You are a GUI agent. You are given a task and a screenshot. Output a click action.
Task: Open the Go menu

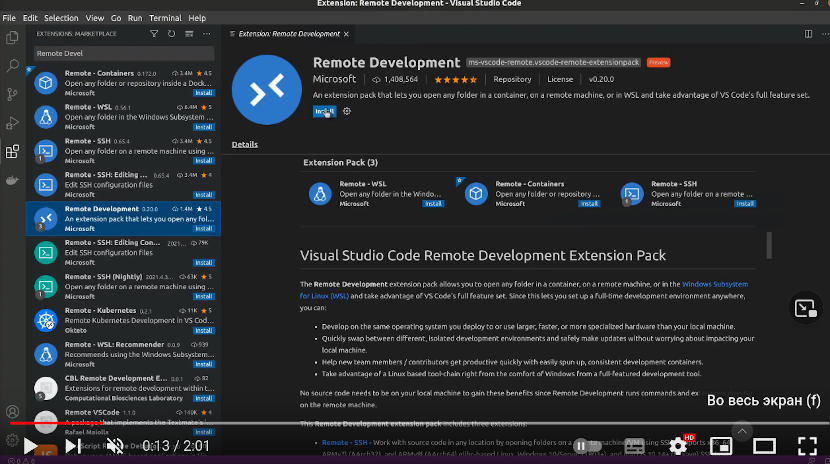pyautogui.click(x=116, y=18)
